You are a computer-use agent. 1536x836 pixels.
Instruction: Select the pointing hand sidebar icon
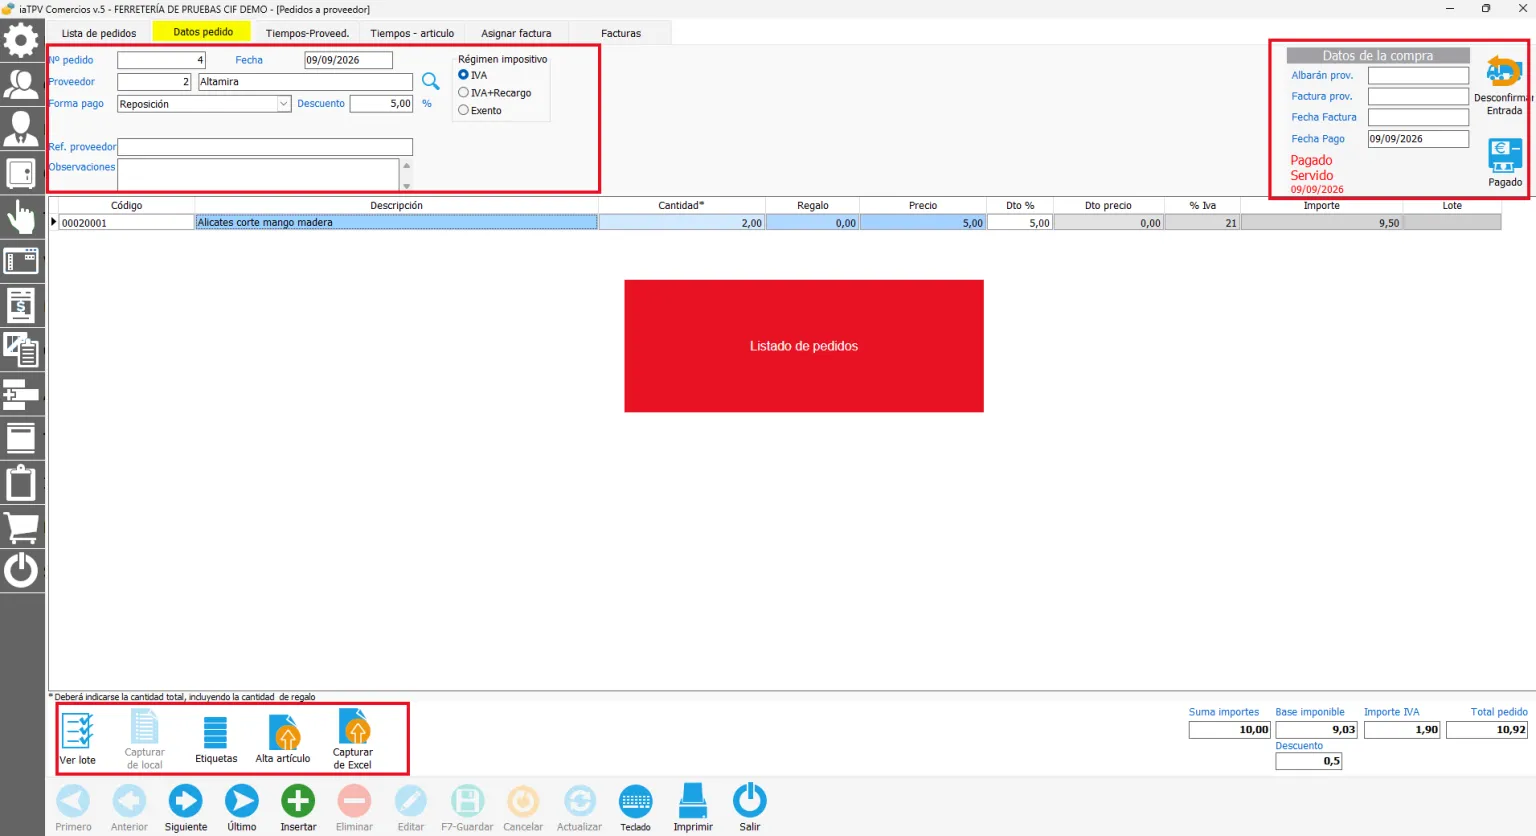(21, 216)
